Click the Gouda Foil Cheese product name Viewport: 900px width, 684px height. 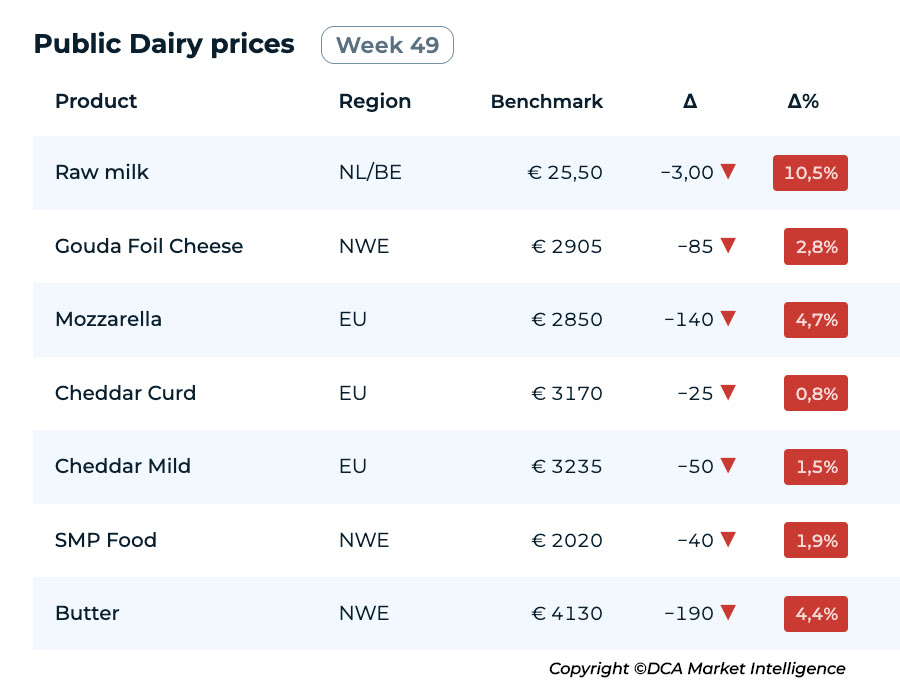click(149, 246)
